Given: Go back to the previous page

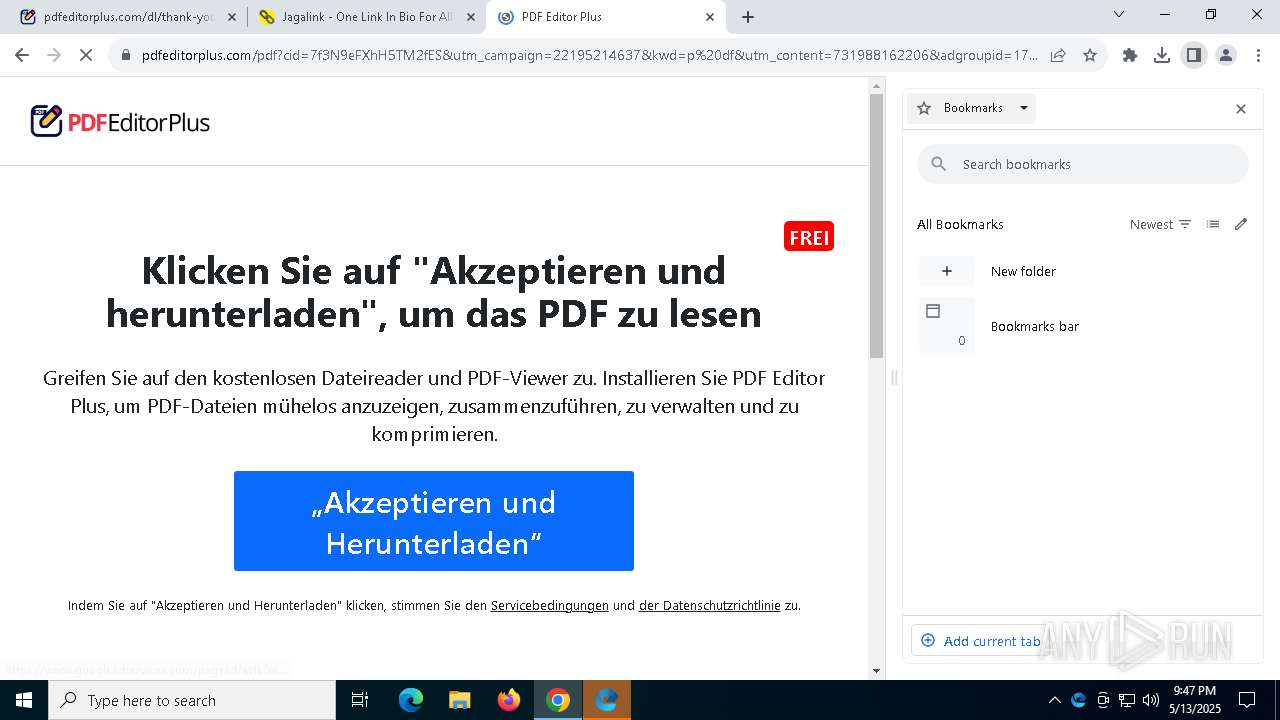Looking at the screenshot, I should point(22,55).
